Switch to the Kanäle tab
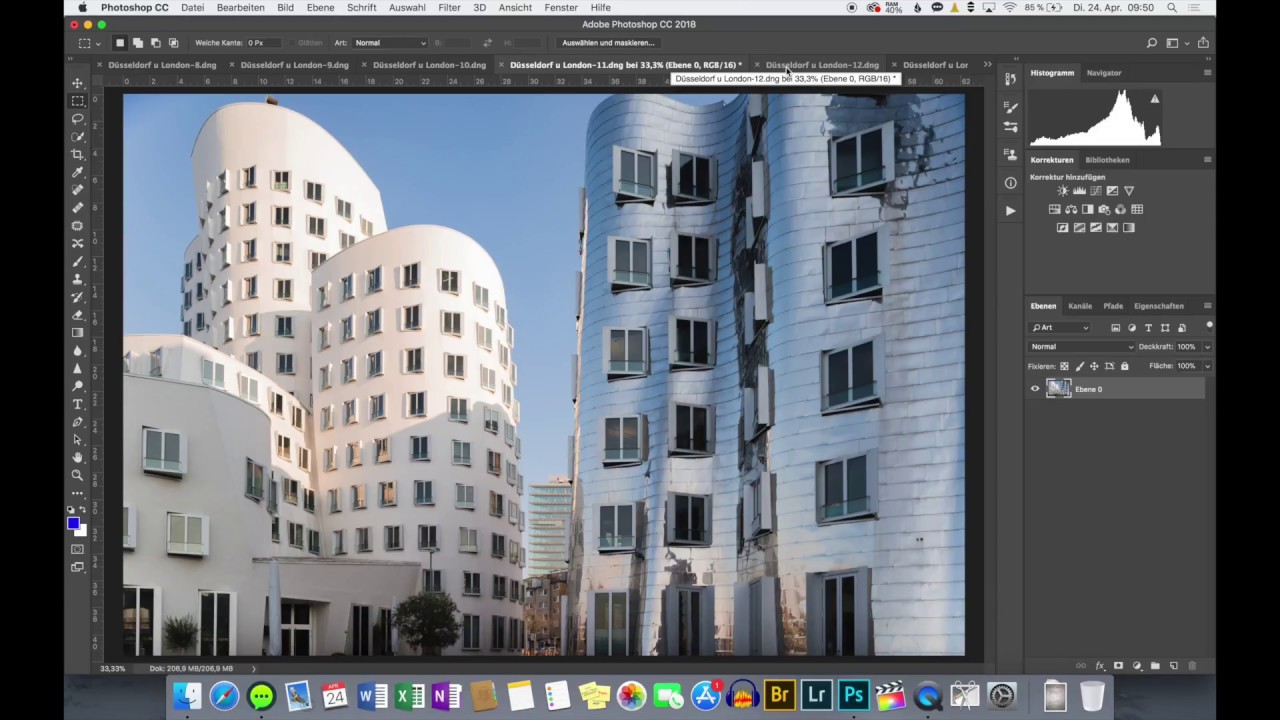The height and width of the screenshot is (720, 1280). click(1080, 306)
